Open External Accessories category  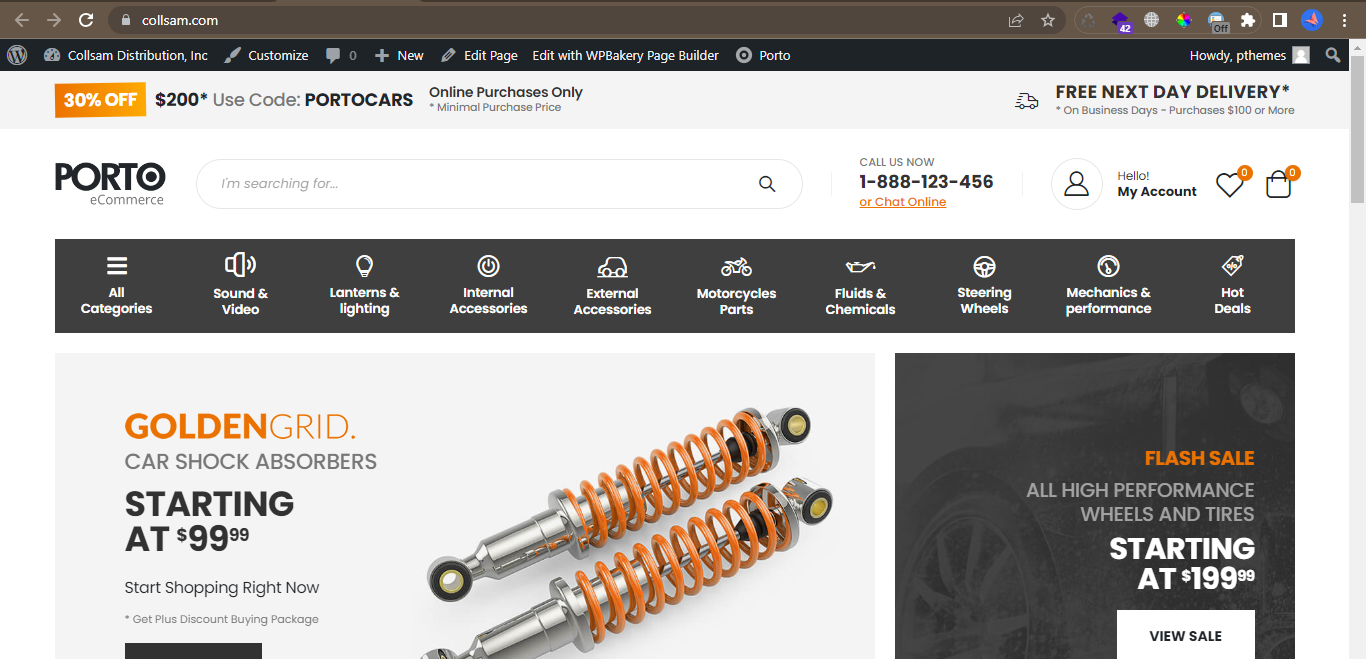[x=612, y=285]
